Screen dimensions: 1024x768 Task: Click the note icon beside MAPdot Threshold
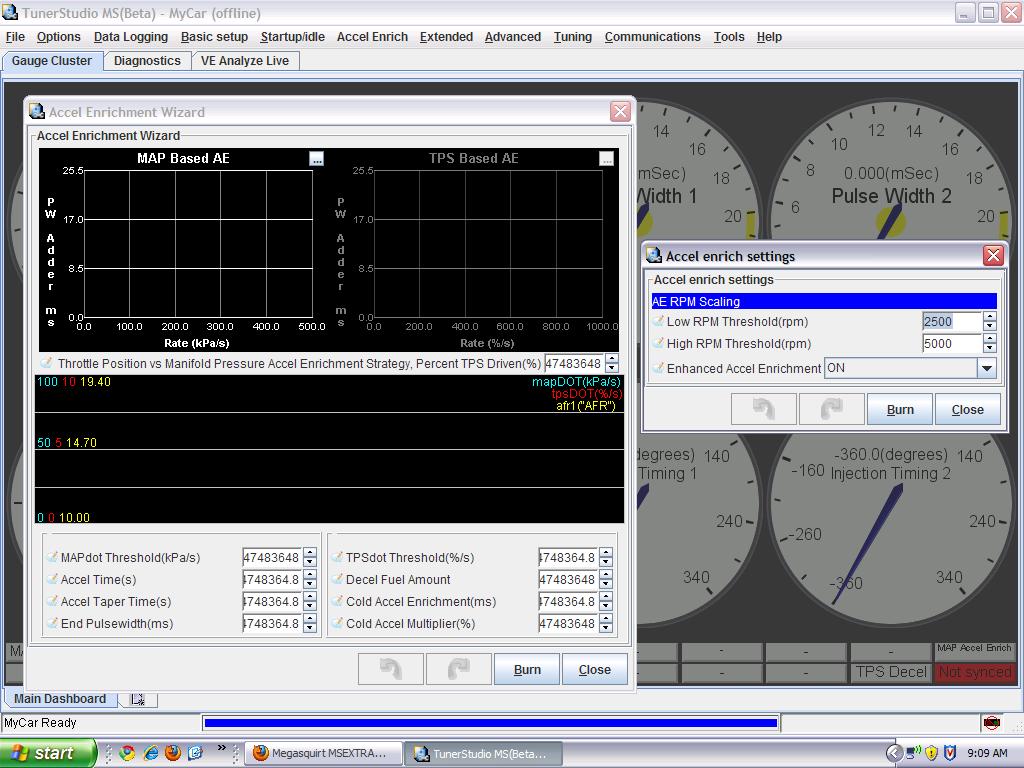coord(52,558)
